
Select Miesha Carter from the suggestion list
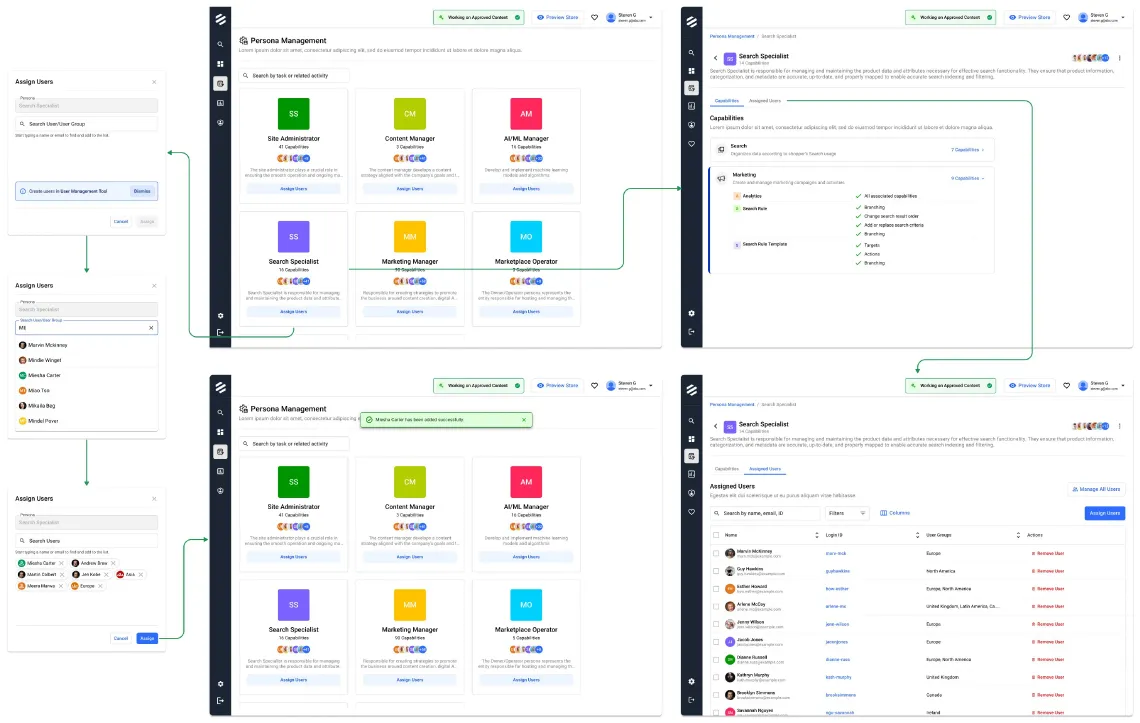pos(87,375)
